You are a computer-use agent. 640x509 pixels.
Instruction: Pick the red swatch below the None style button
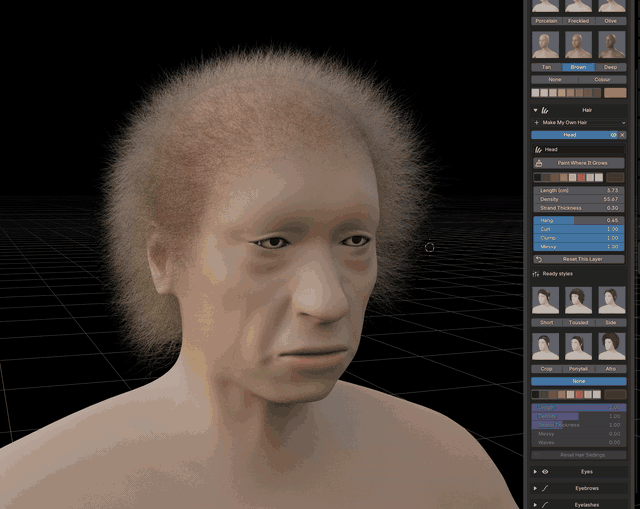(579, 394)
